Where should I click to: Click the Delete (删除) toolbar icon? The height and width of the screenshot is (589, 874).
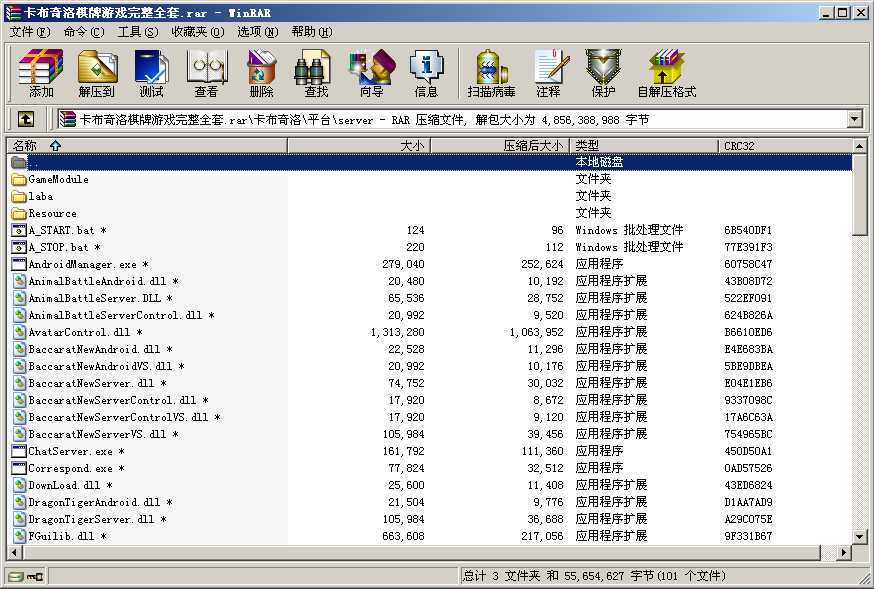click(x=261, y=73)
